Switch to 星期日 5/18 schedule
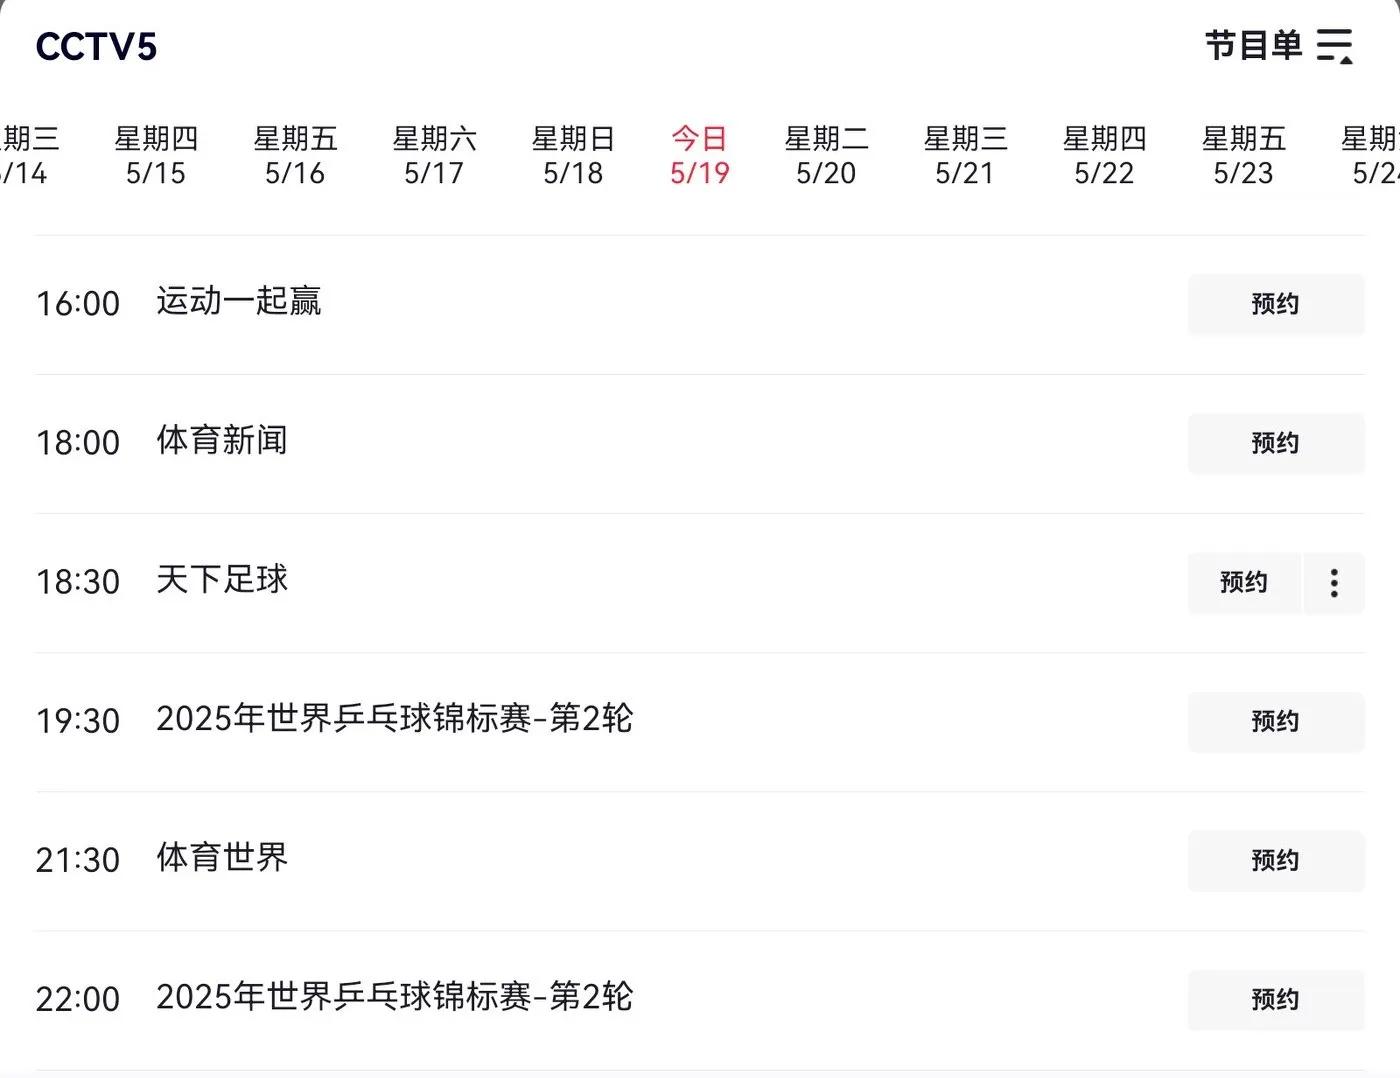Viewport: 1400px width, 1078px height. point(573,155)
